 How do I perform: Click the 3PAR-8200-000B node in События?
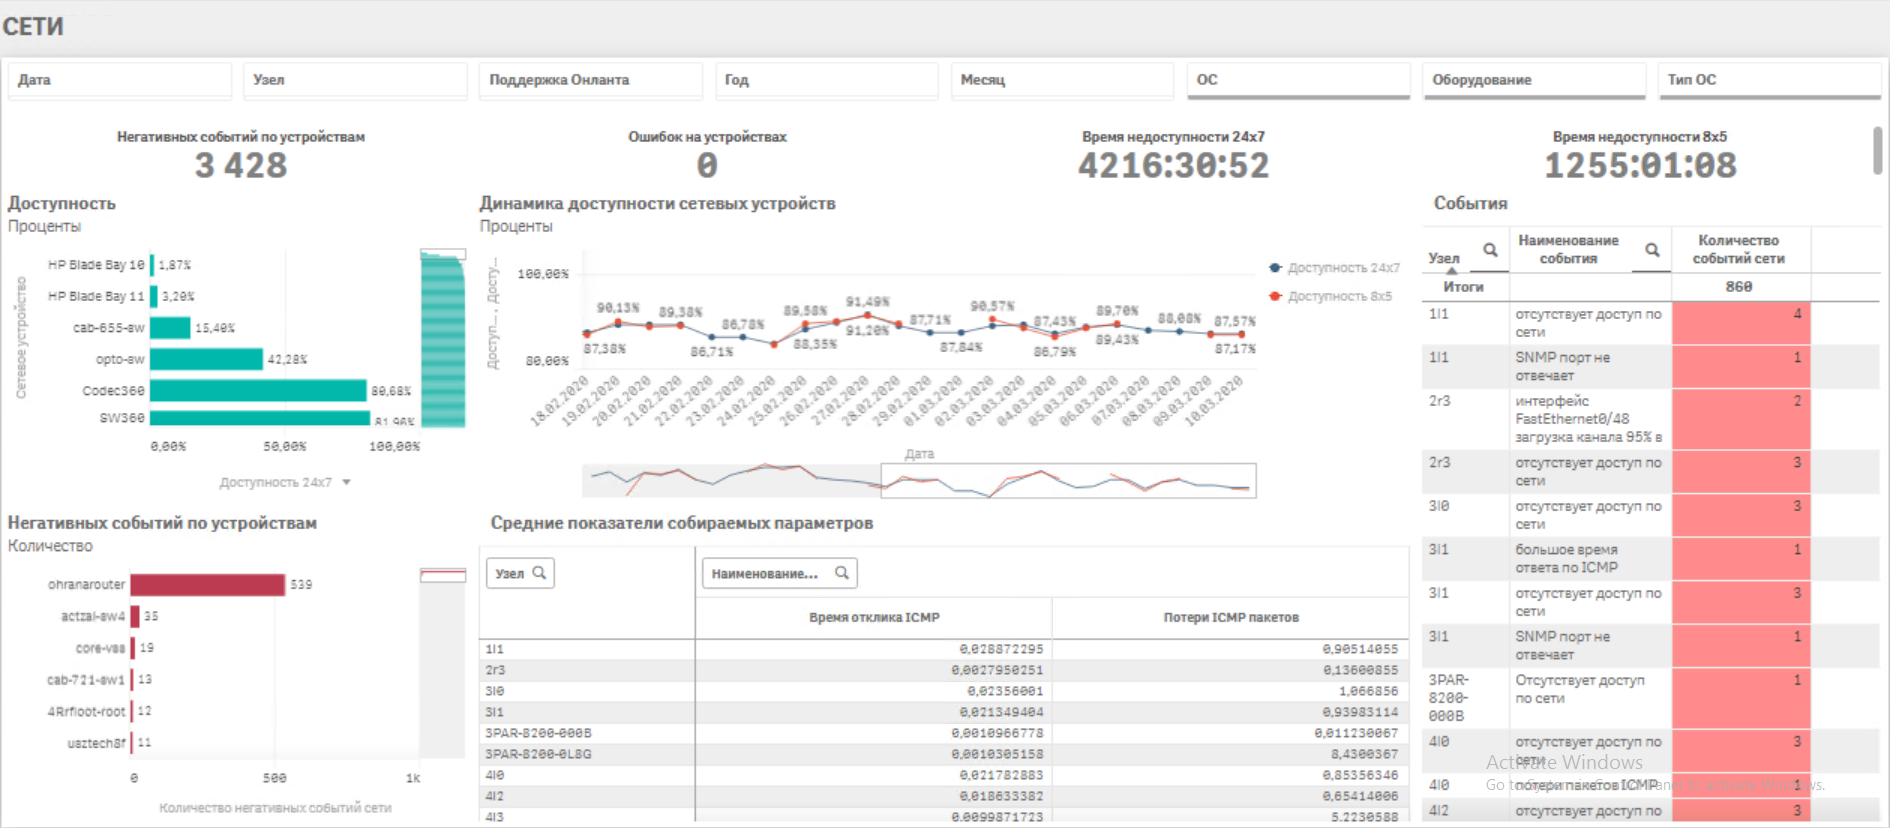click(1449, 698)
